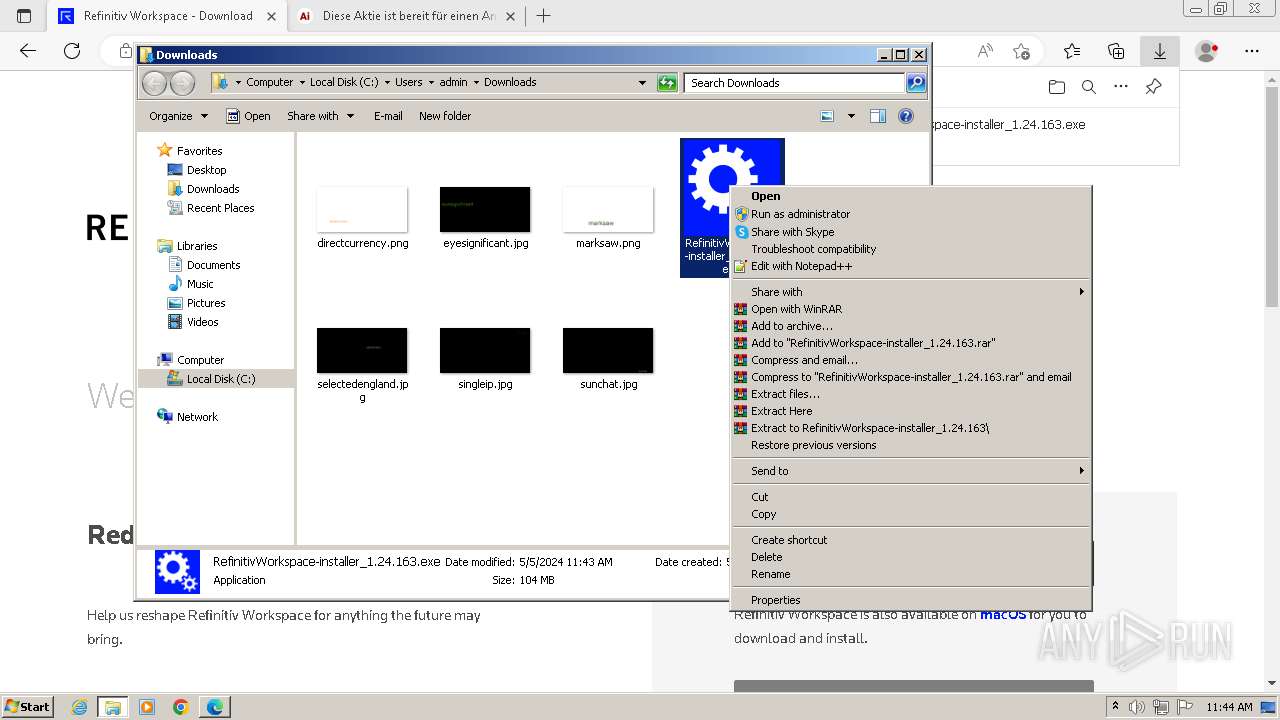Open Explorer help question mark icon
This screenshot has width=1280, height=720.
(906, 116)
